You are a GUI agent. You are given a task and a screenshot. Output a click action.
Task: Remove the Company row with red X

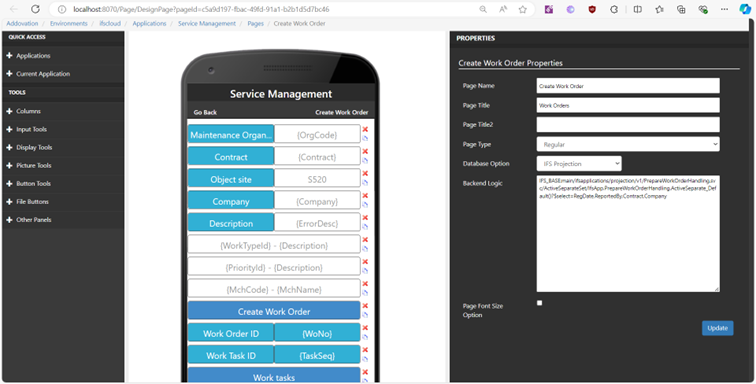pos(365,195)
